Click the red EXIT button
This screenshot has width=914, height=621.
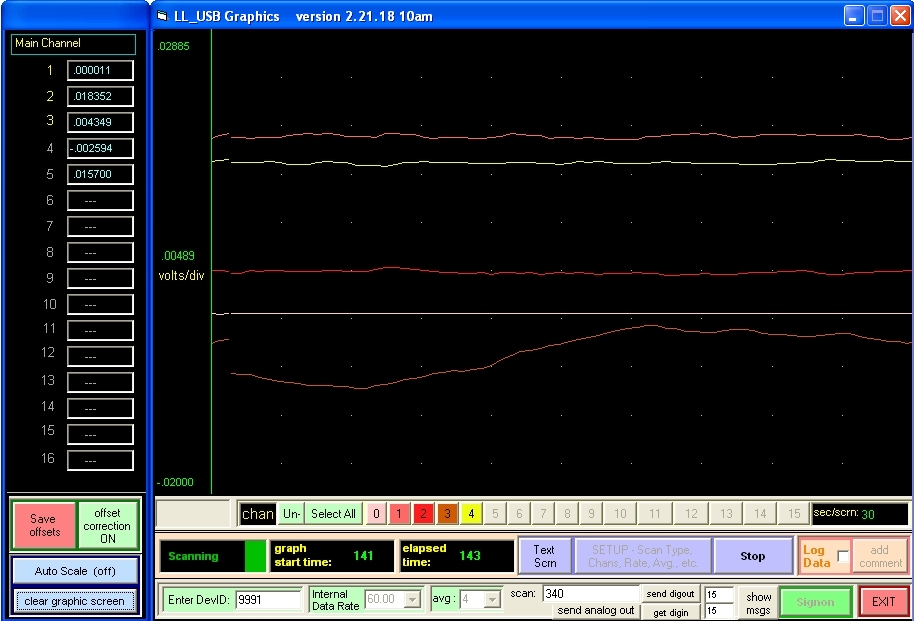(883, 602)
